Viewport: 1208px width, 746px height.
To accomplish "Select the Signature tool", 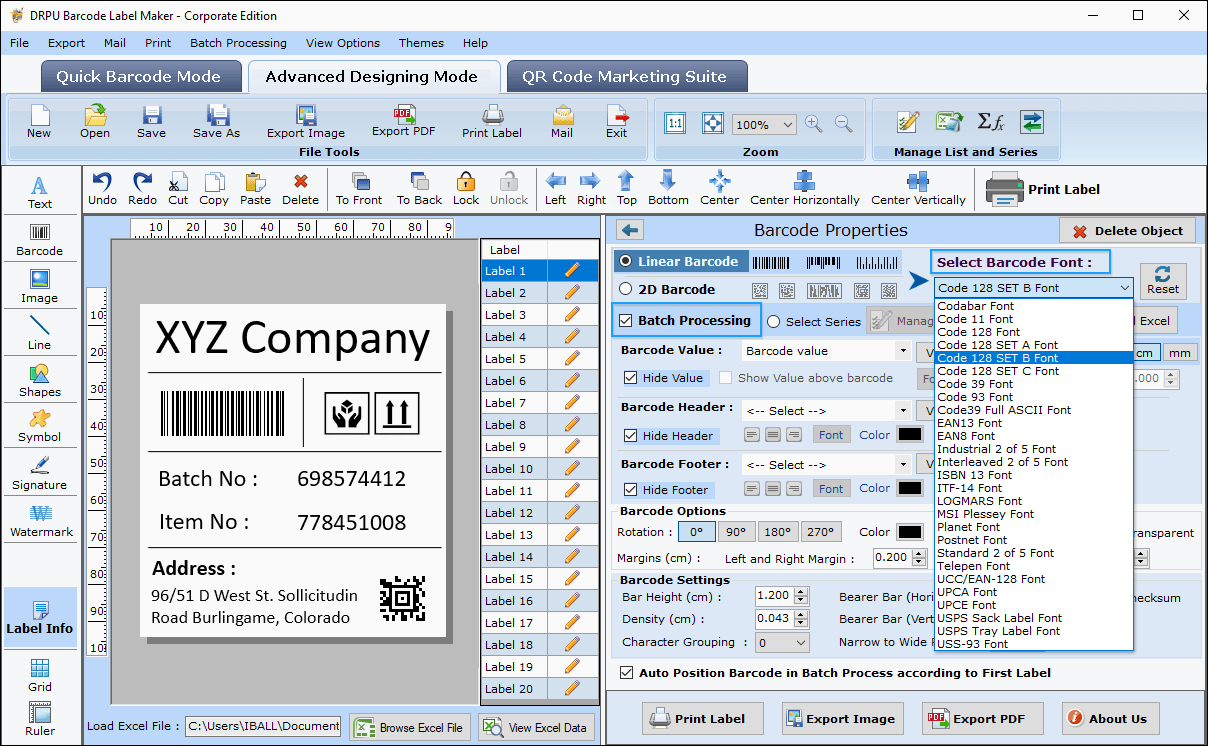I will pyautogui.click(x=39, y=474).
